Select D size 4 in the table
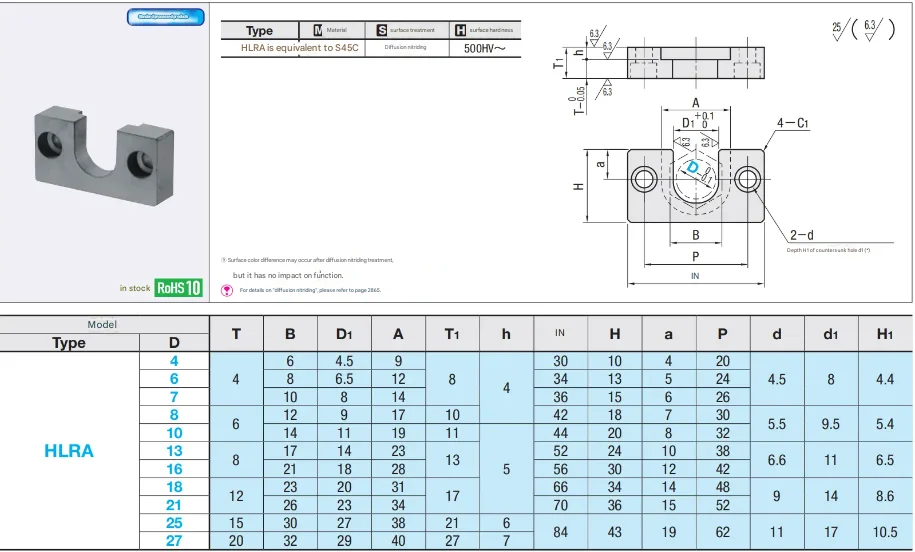 [x=173, y=360]
